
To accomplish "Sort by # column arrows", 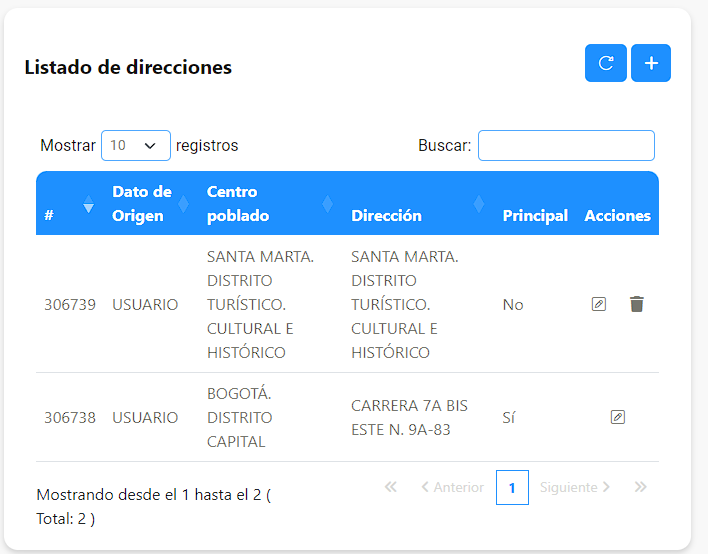I will pyautogui.click(x=88, y=204).
